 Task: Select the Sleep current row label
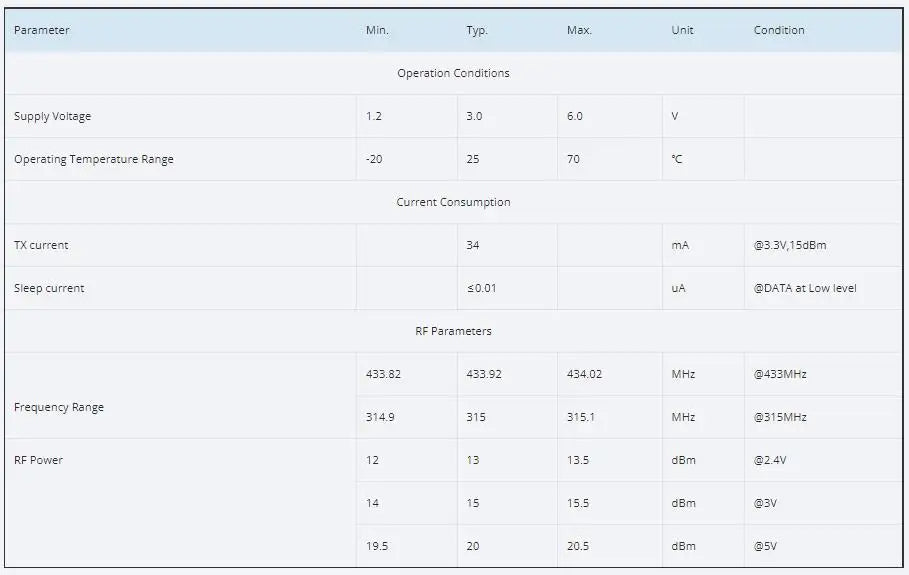point(49,288)
